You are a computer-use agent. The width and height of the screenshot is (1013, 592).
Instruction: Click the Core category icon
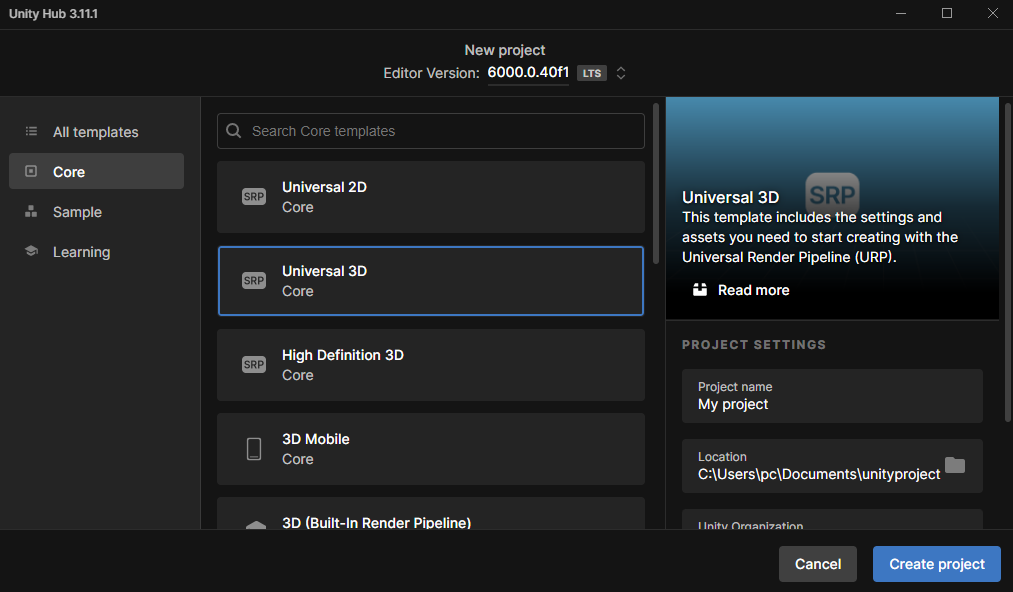31,171
